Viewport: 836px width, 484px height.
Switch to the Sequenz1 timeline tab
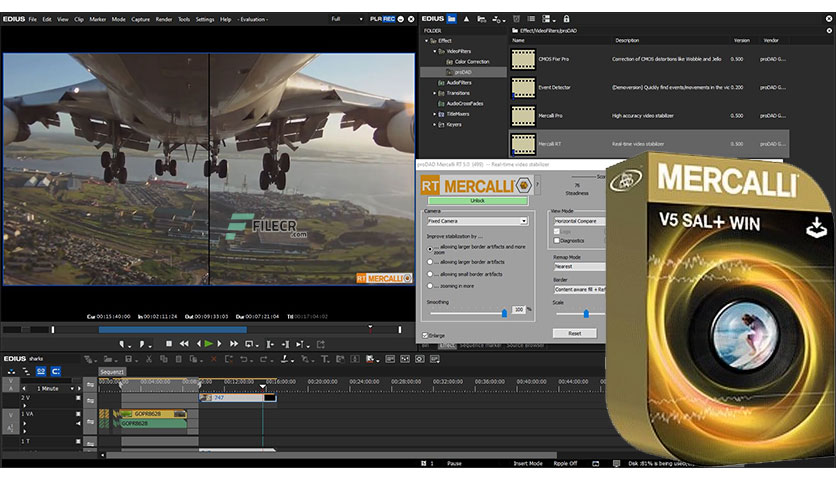112,372
